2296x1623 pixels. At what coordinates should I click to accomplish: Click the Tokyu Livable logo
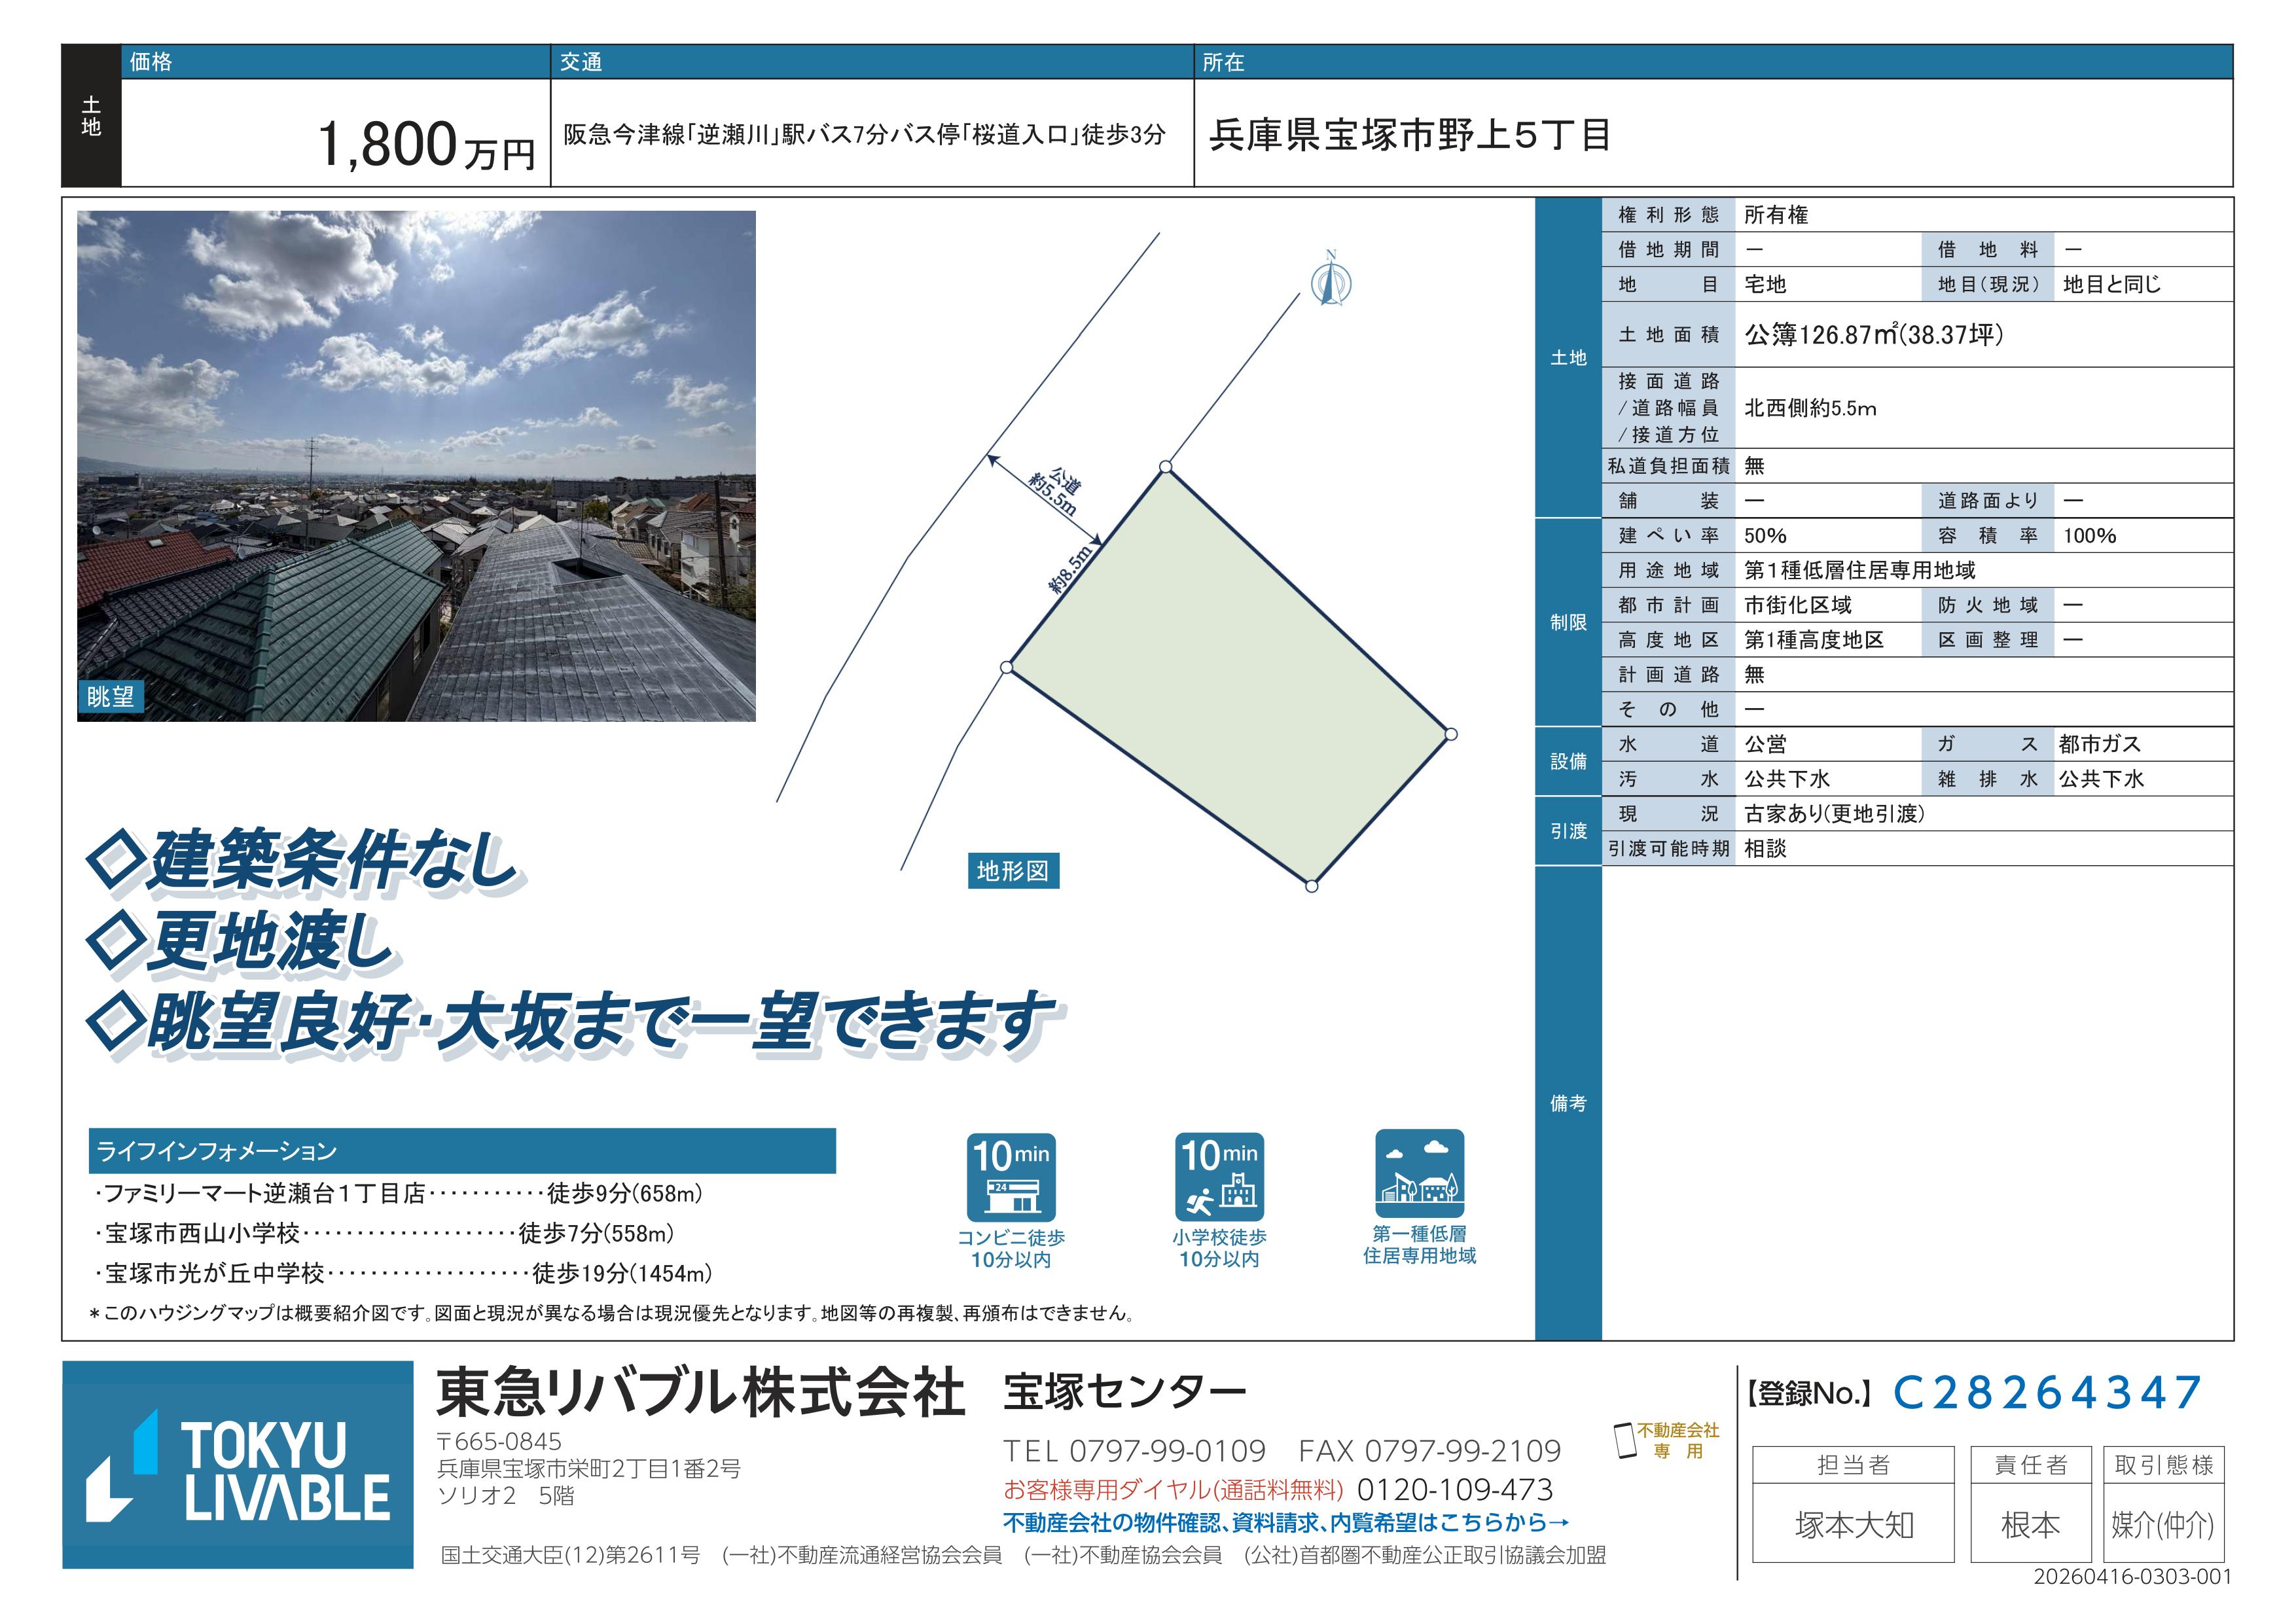(x=238, y=1465)
